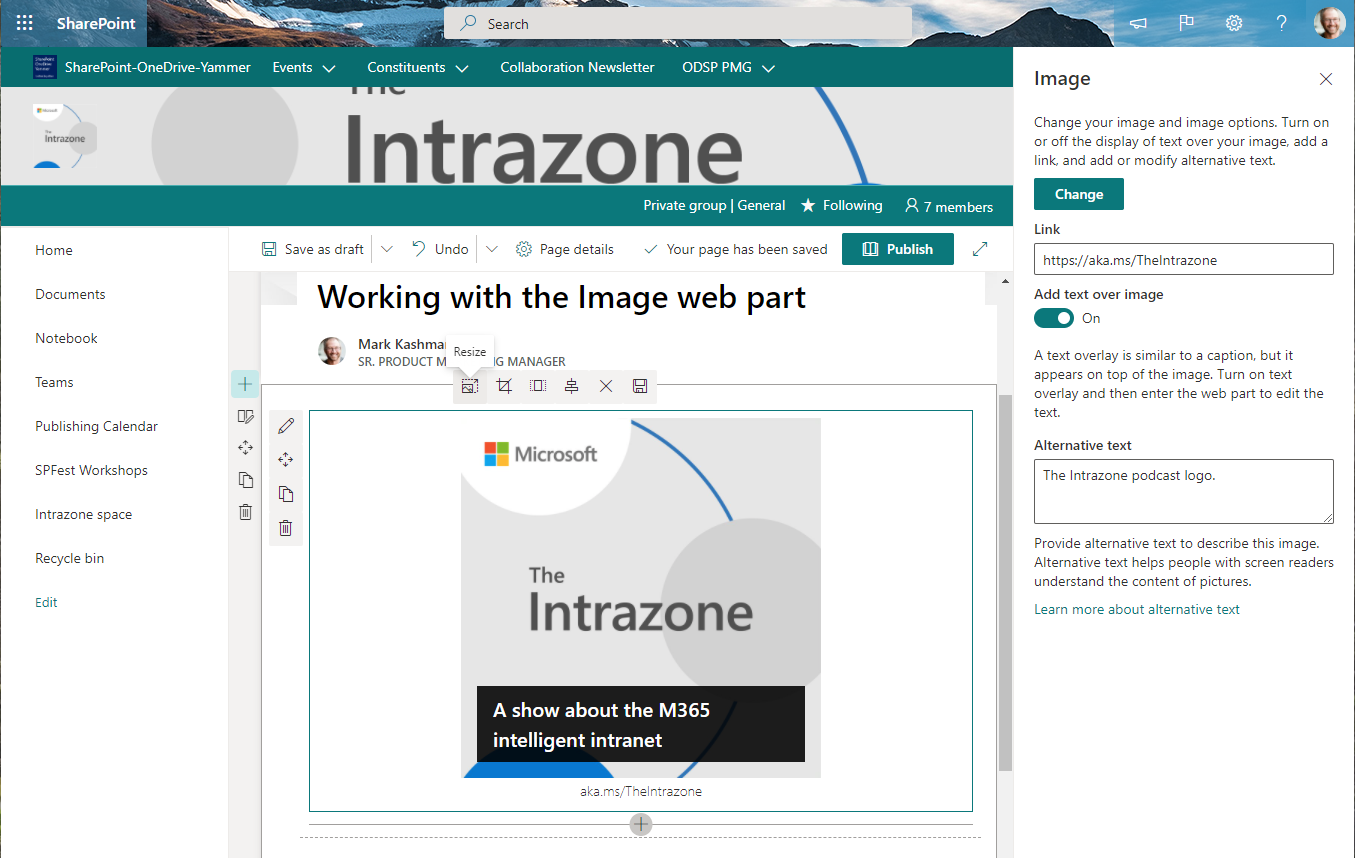Open Teams in the left navigation
The height and width of the screenshot is (858, 1355).
coord(54,382)
